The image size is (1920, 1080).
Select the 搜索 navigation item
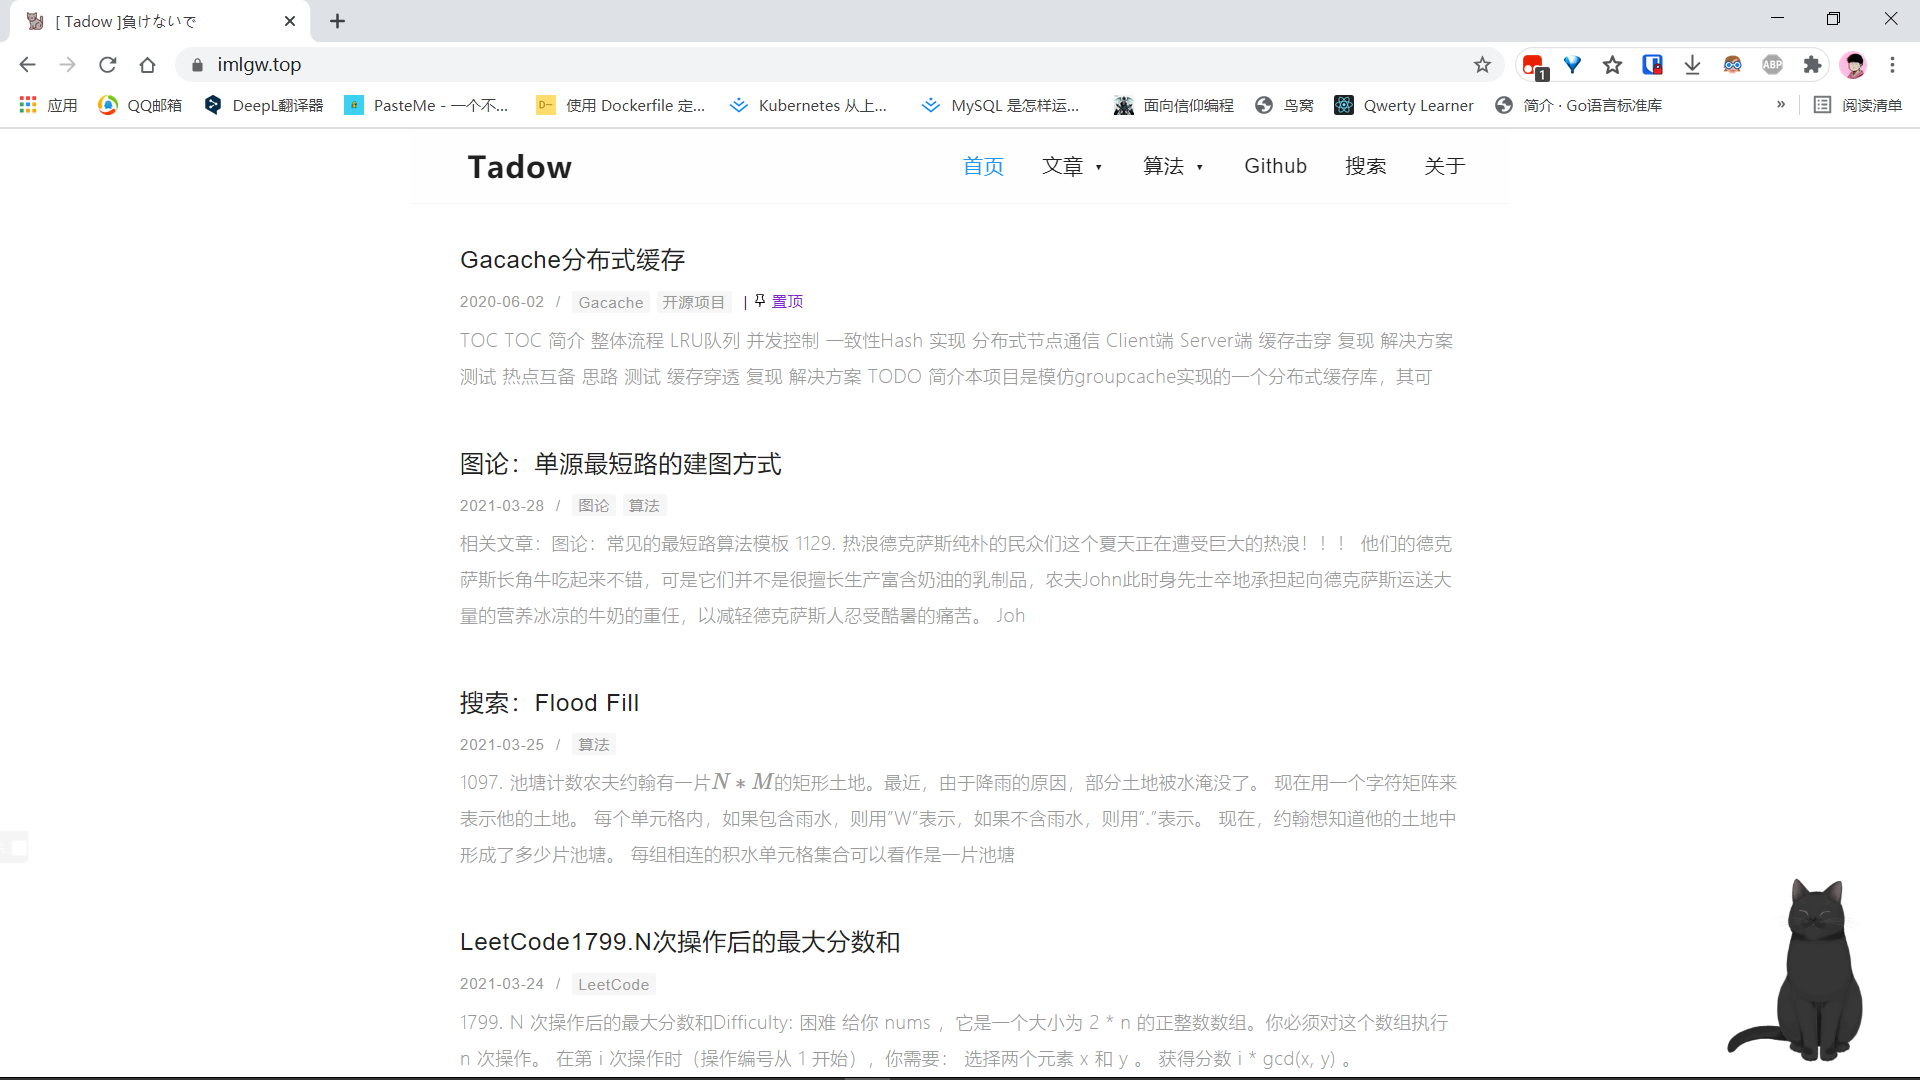[x=1365, y=166]
